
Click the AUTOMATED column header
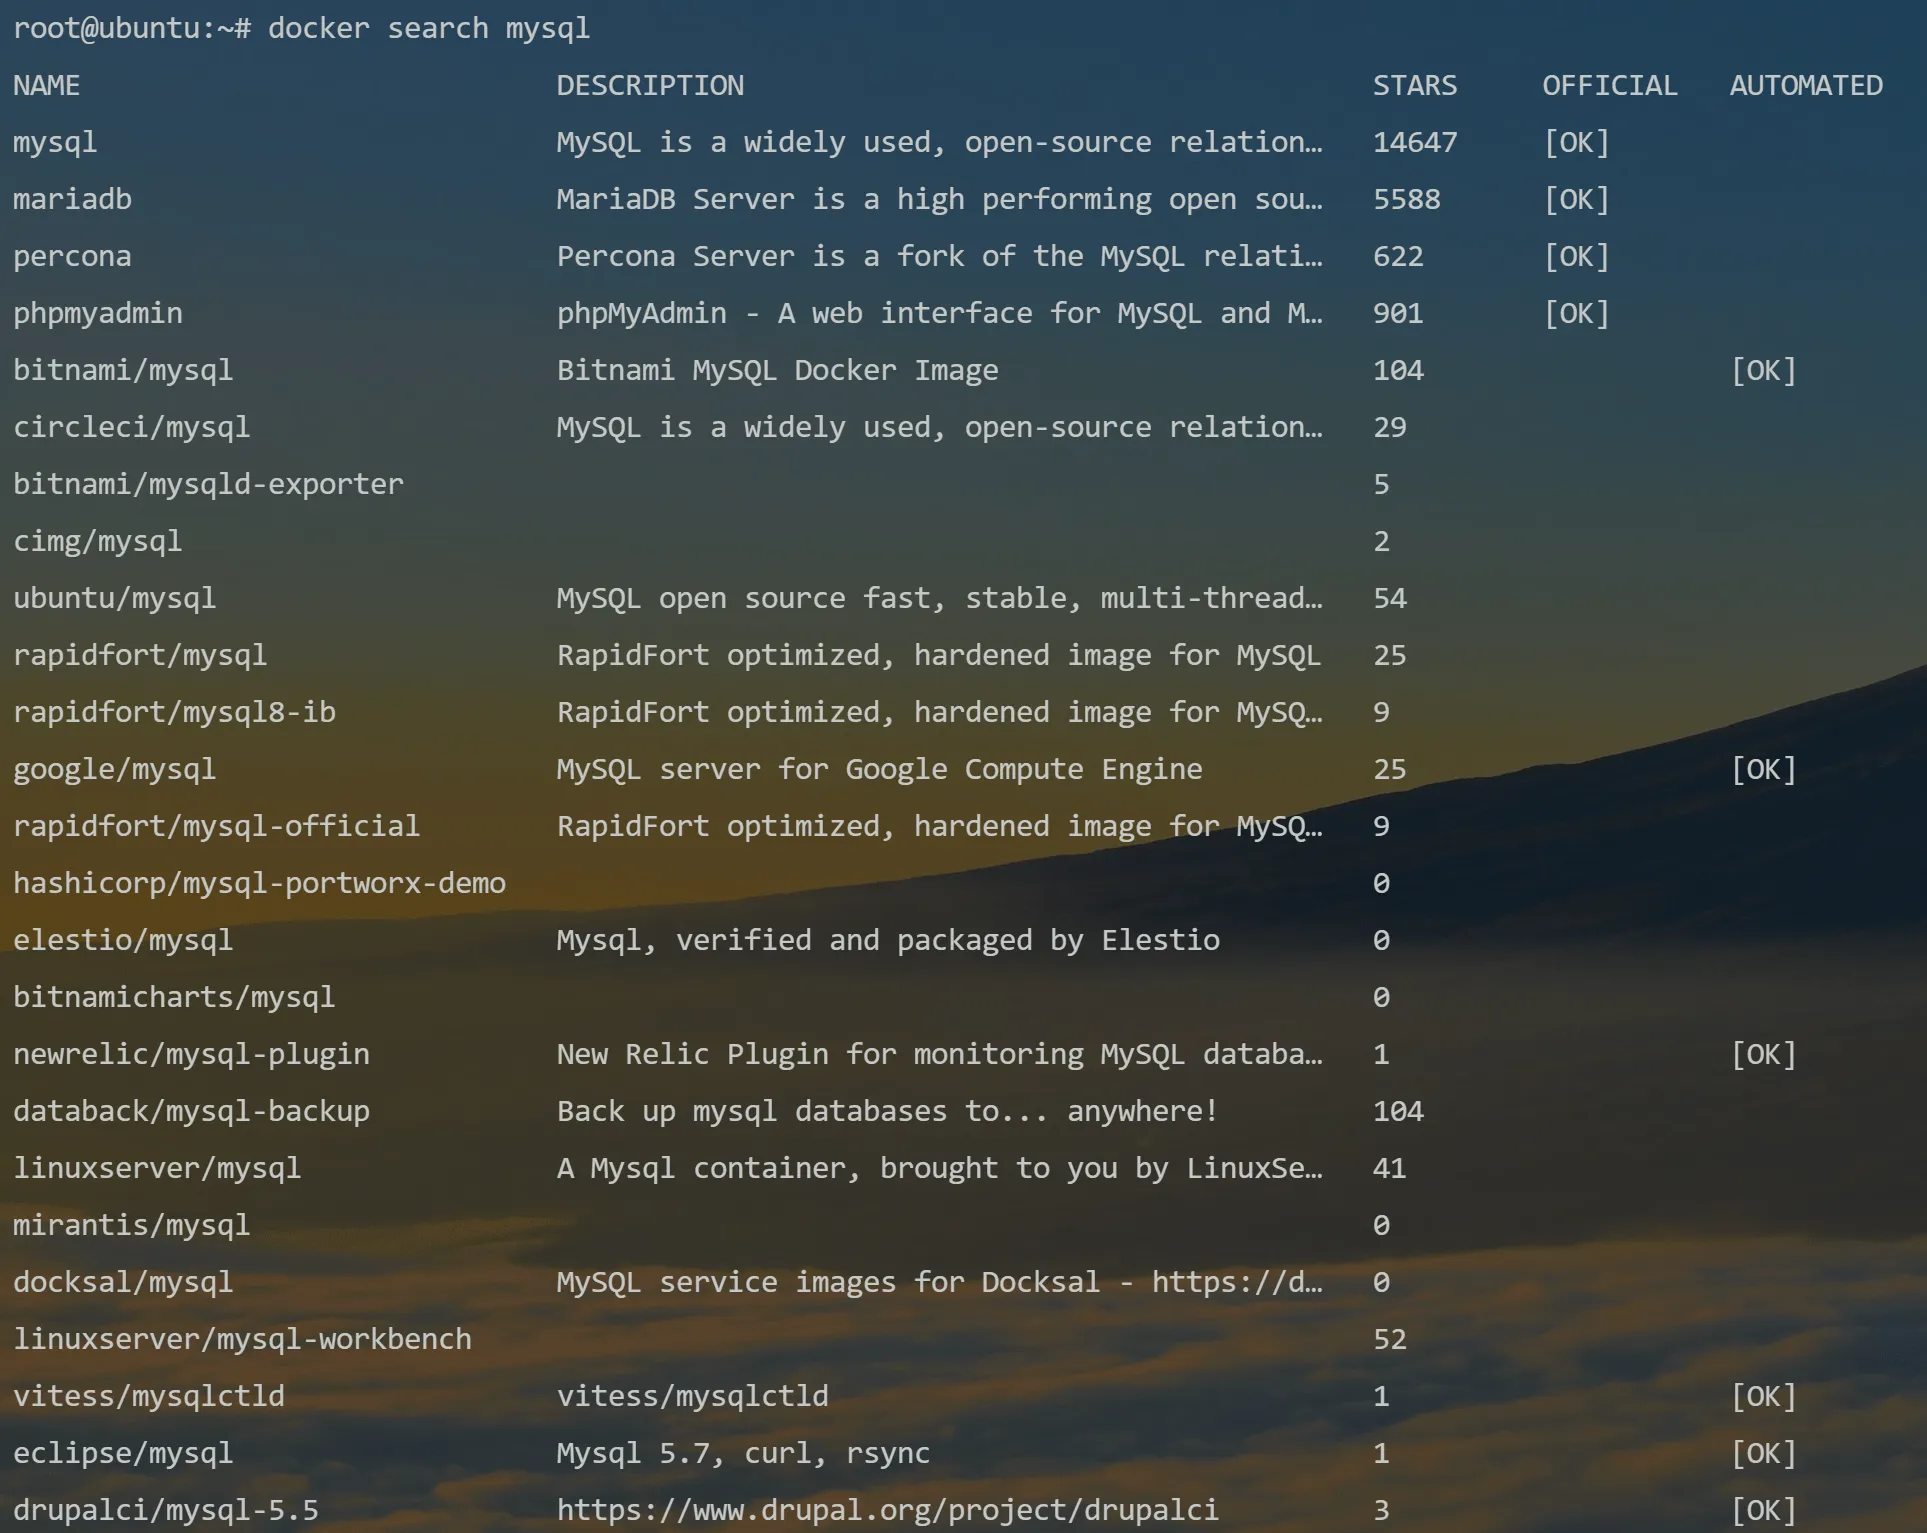point(1805,86)
